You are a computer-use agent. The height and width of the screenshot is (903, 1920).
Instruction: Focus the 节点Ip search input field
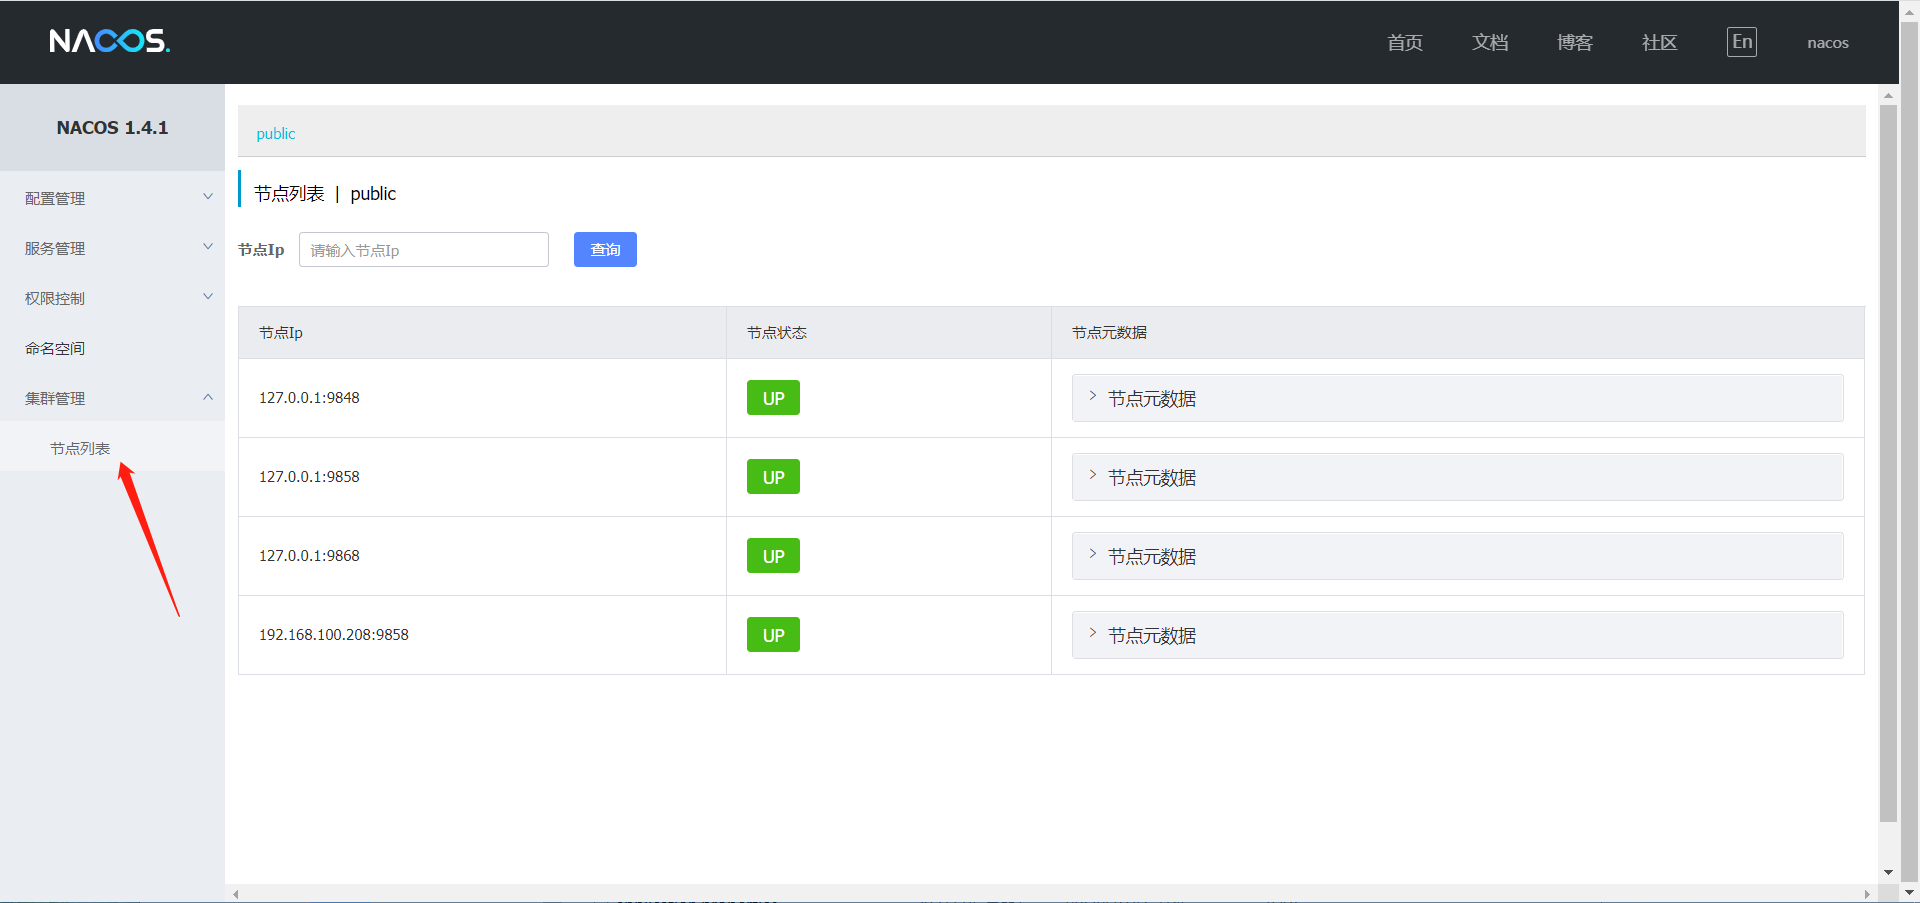424,250
